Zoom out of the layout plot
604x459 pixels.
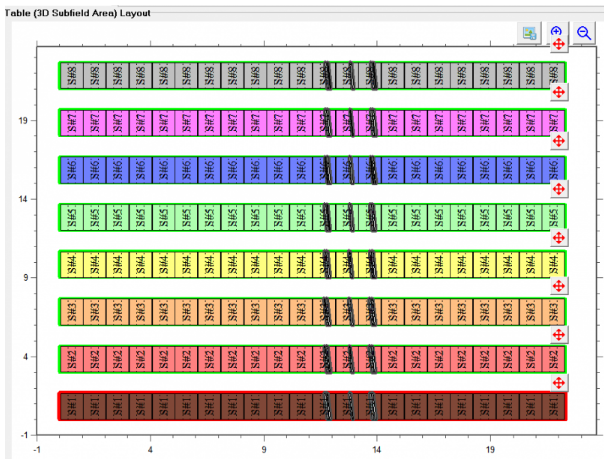pyautogui.click(x=584, y=33)
